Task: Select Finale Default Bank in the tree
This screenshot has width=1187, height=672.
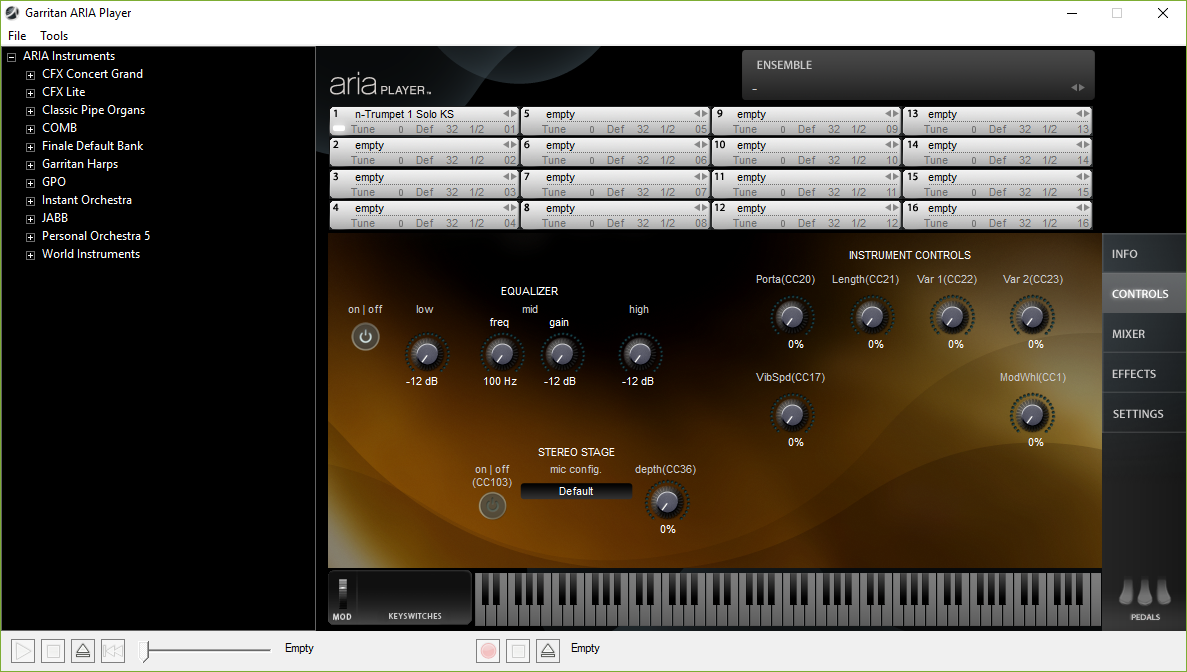Action: (x=92, y=146)
